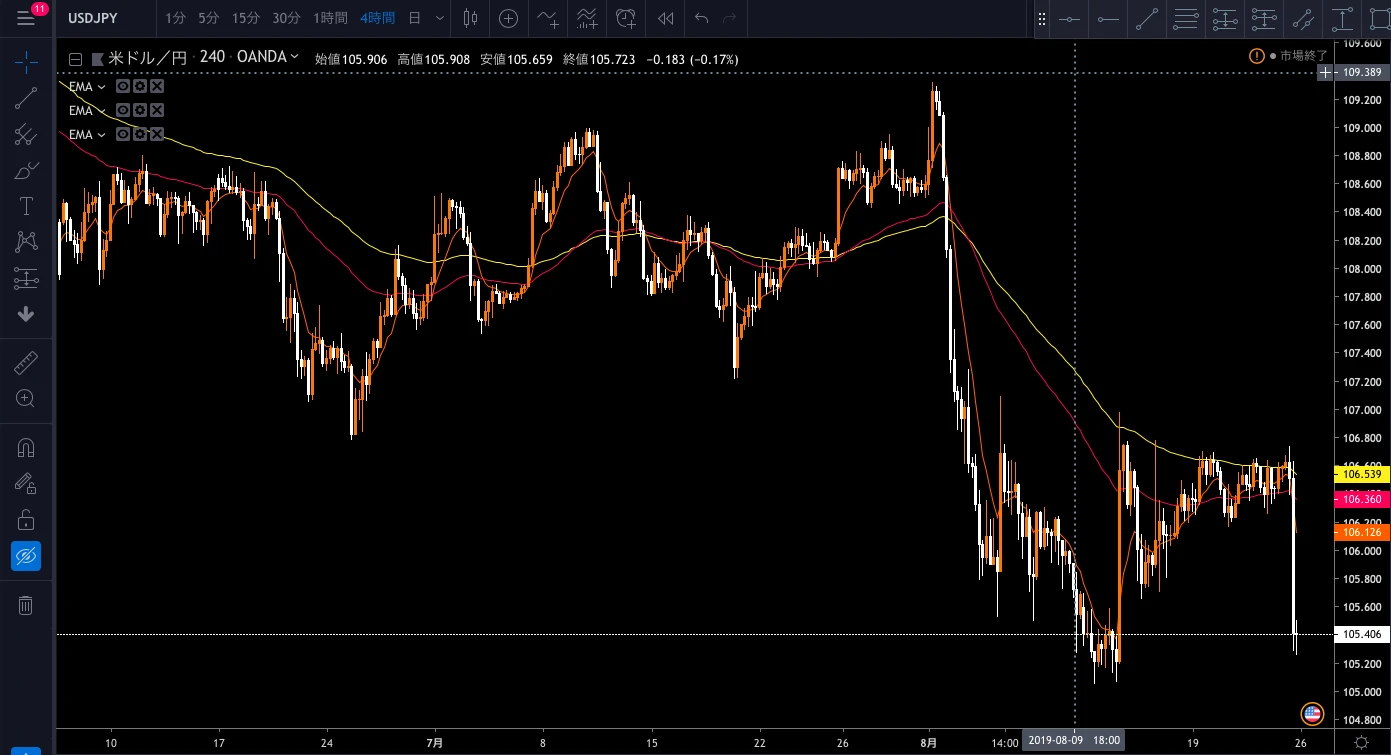The width and height of the screenshot is (1391, 755).
Task: Hide the first EMA indicator
Action: pyautogui.click(x=123, y=86)
